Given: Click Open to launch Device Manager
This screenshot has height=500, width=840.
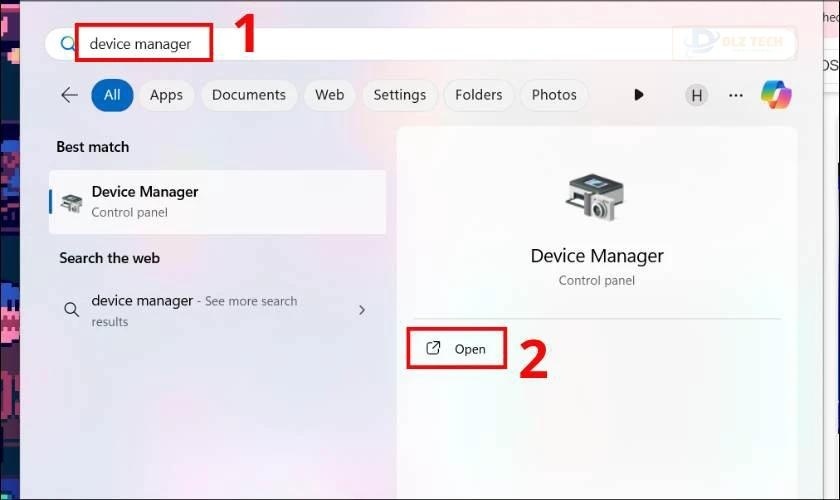Looking at the screenshot, I should [456, 348].
